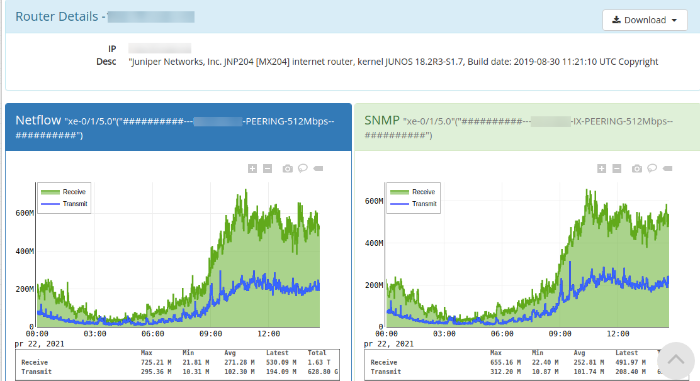Click blue Transmit swatch in SNMP legend
Viewport: 700px width, 381px height.
(399, 204)
